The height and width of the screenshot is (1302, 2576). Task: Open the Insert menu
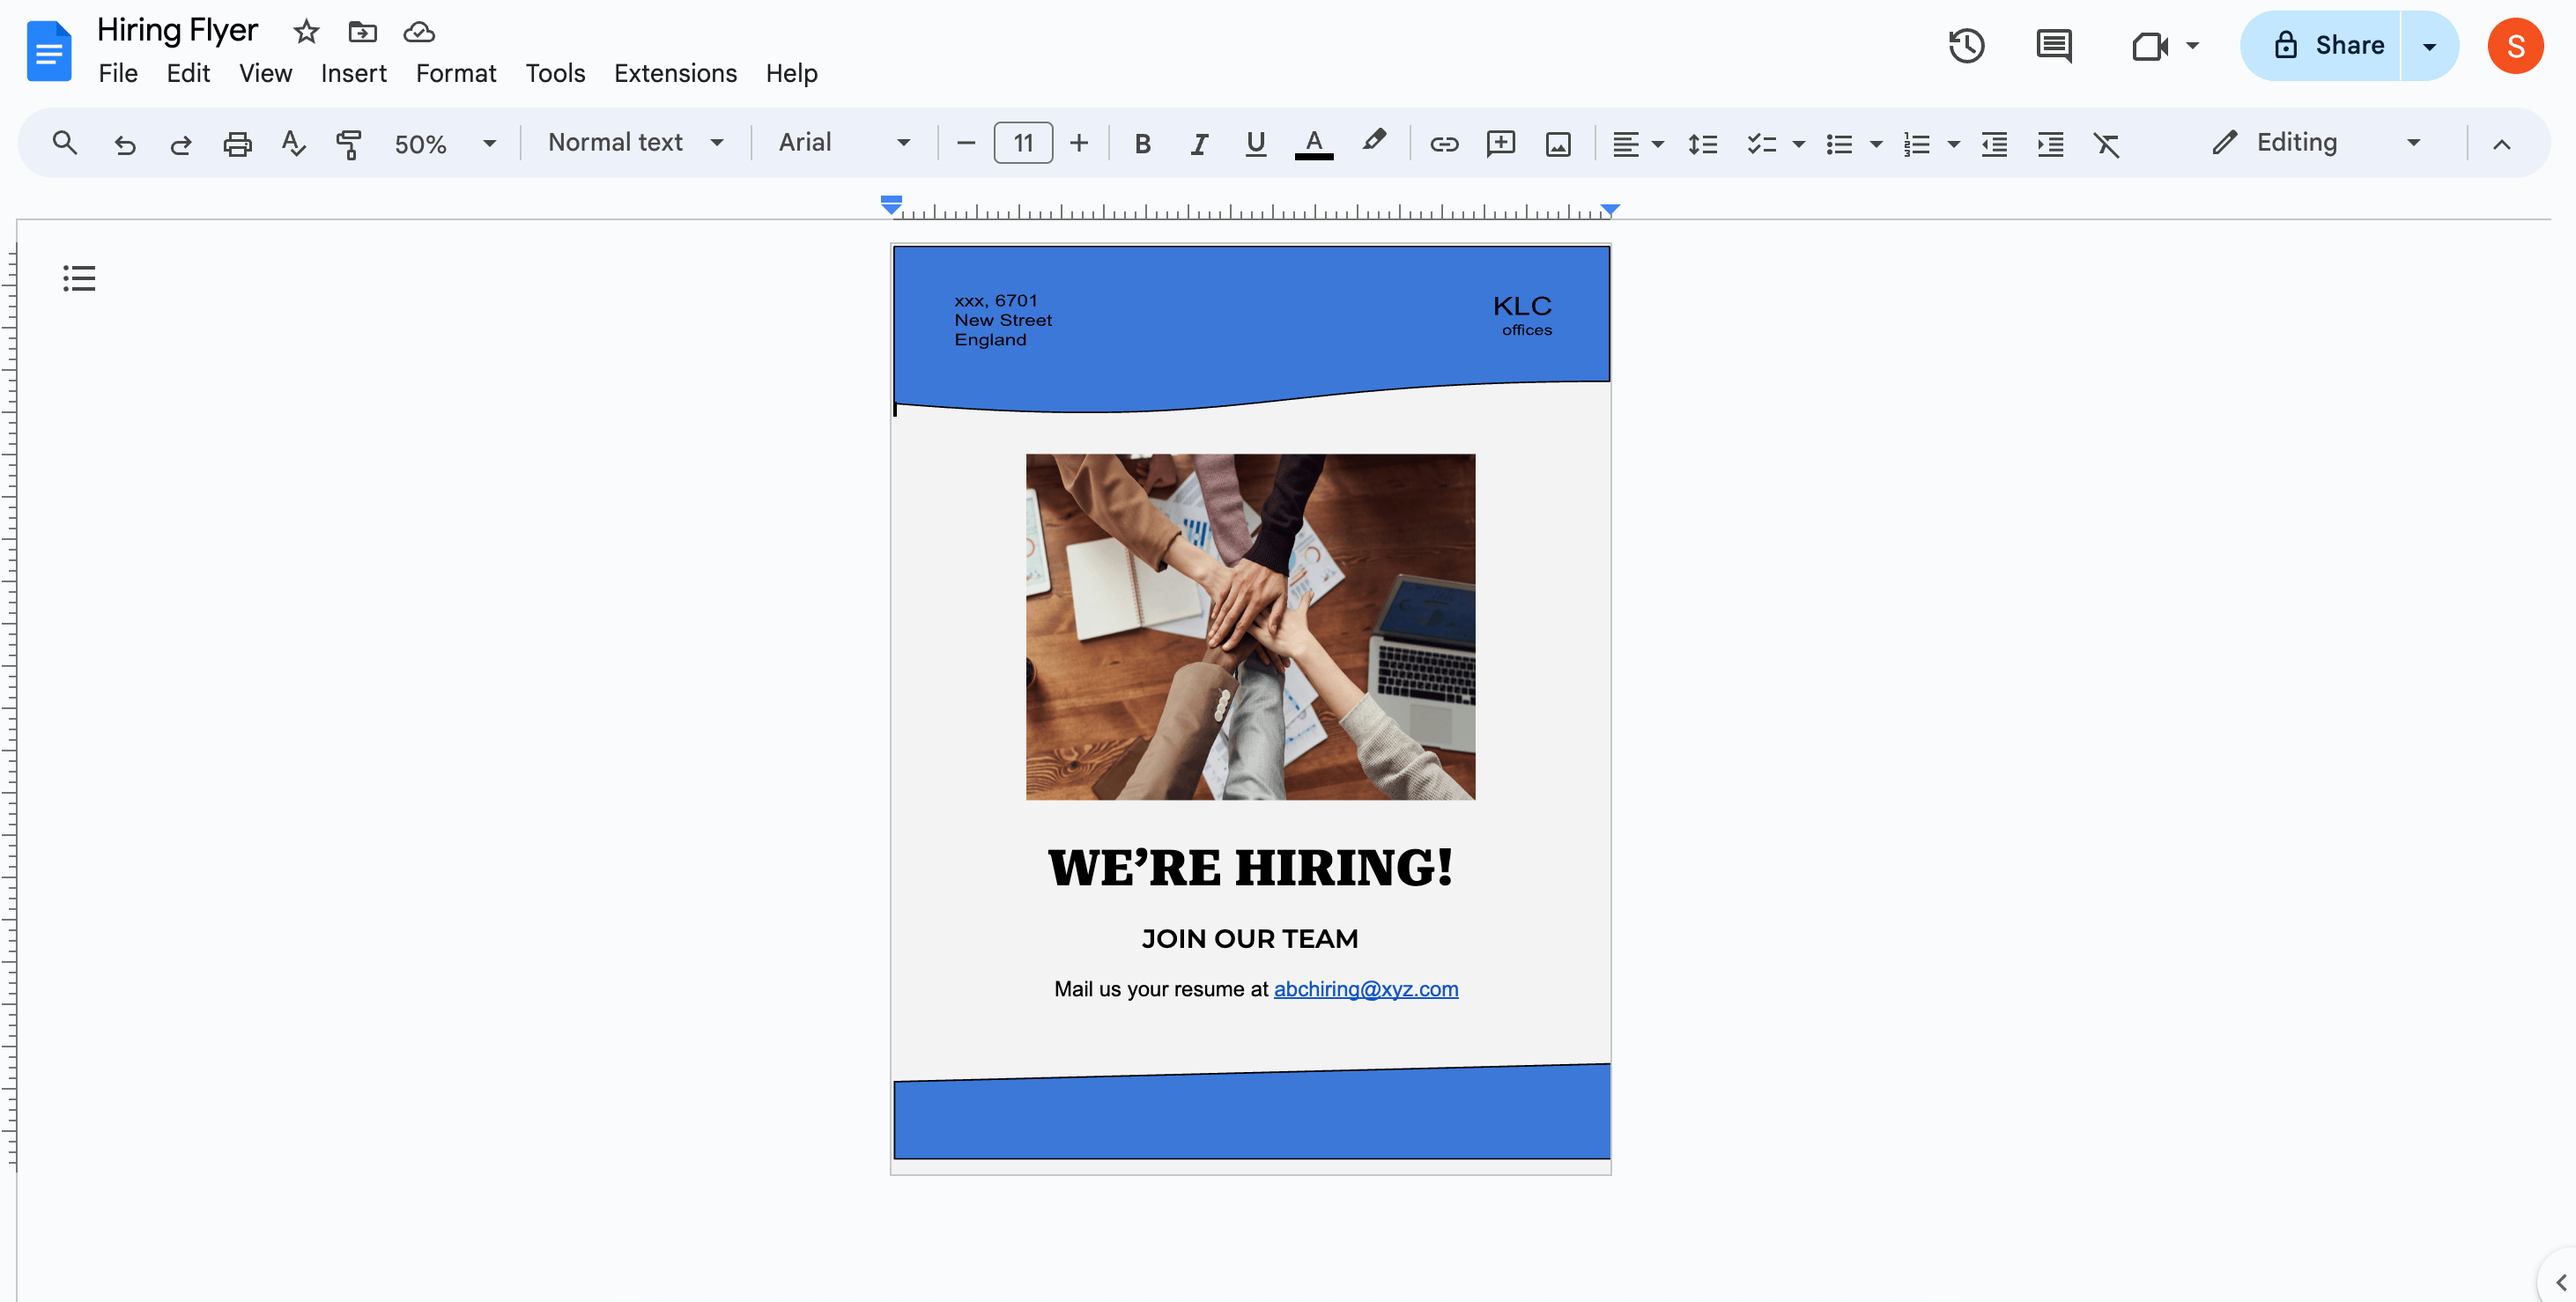tap(353, 73)
